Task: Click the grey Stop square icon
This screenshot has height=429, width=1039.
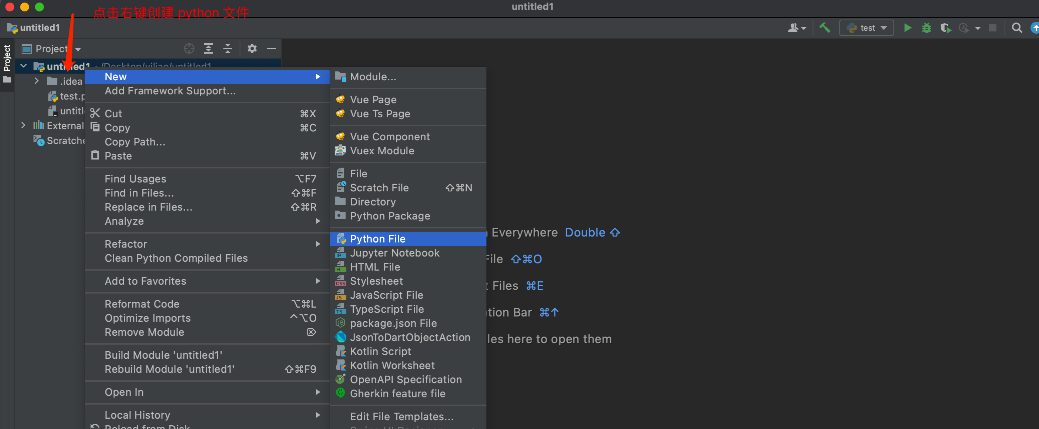Action: 993,28
